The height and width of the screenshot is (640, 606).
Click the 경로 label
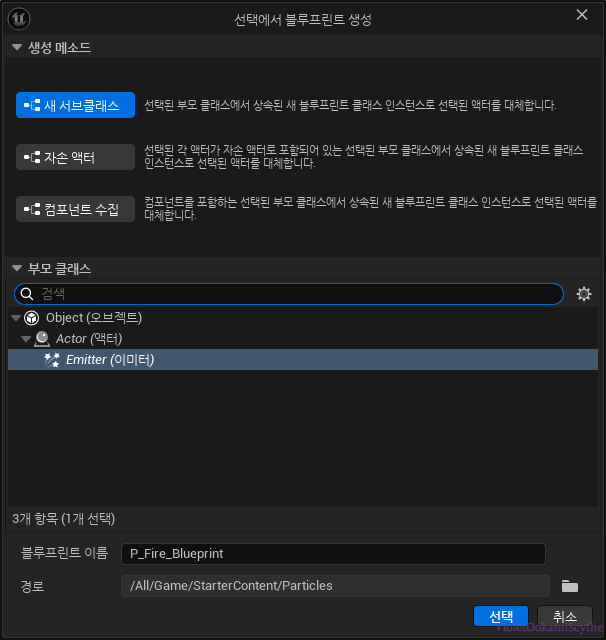(32, 587)
